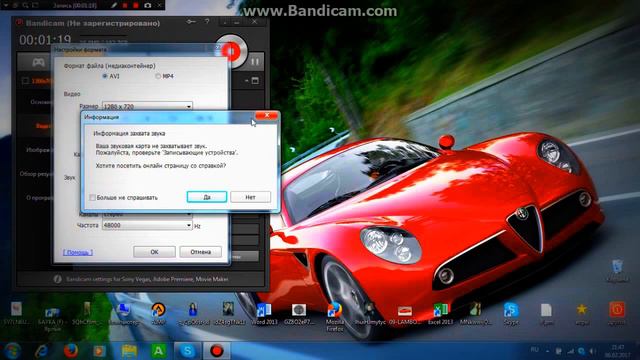640x360 pixels.
Task: Open Windows Explorer folder in taskbar
Action: click(x=129, y=351)
